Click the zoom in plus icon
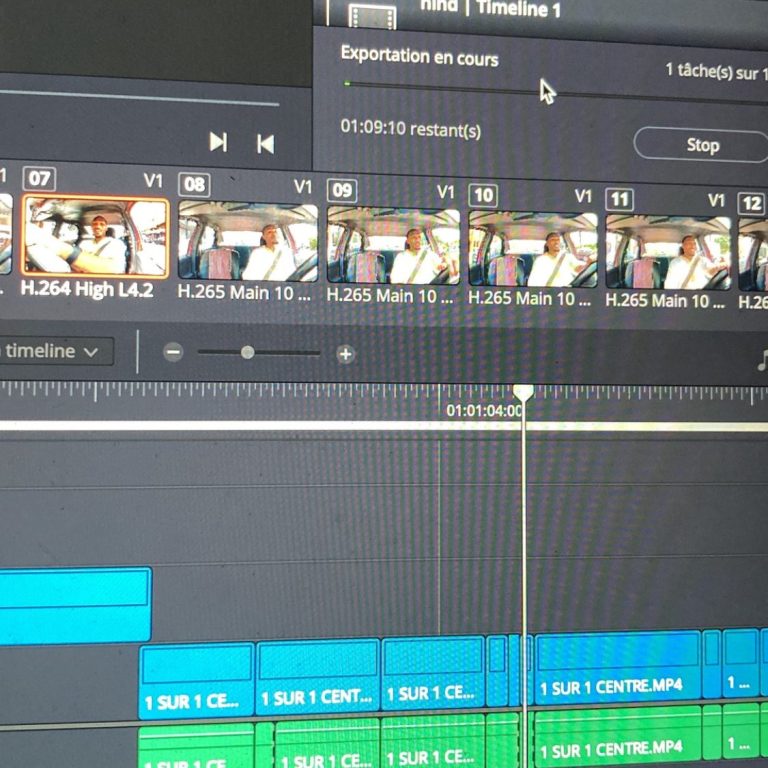Viewport: 768px width, 768px height. coord(346,354)
